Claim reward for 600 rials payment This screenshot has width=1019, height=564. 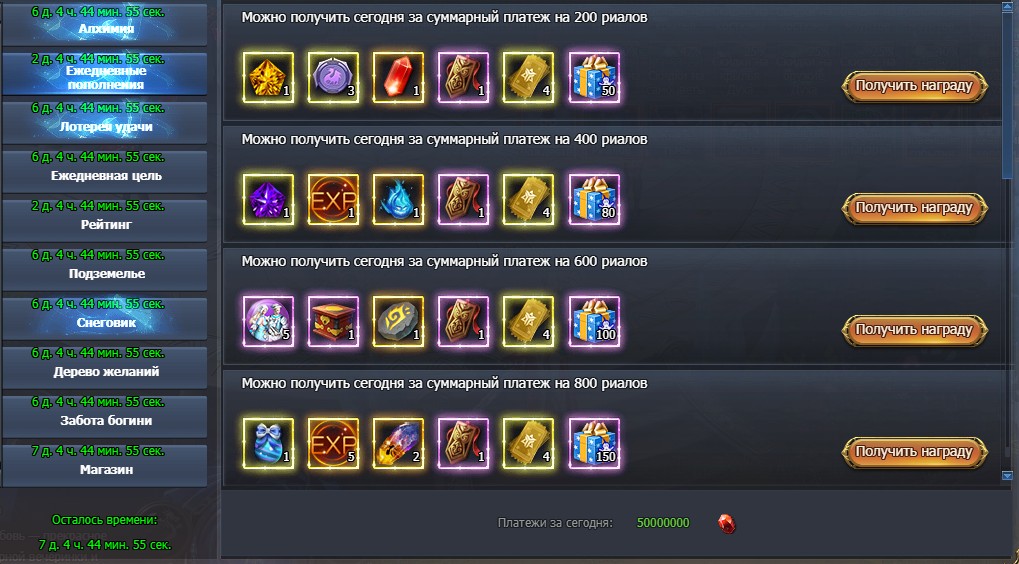(x=914, y=331)
